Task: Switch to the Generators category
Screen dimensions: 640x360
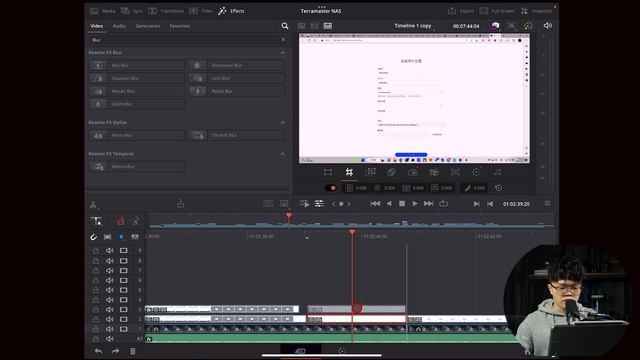Action: (148, 26)
